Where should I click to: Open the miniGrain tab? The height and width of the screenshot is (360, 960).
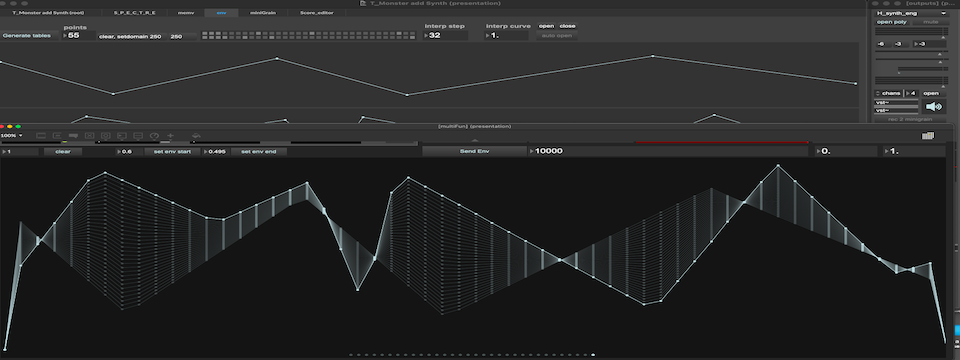click(263, 12)
